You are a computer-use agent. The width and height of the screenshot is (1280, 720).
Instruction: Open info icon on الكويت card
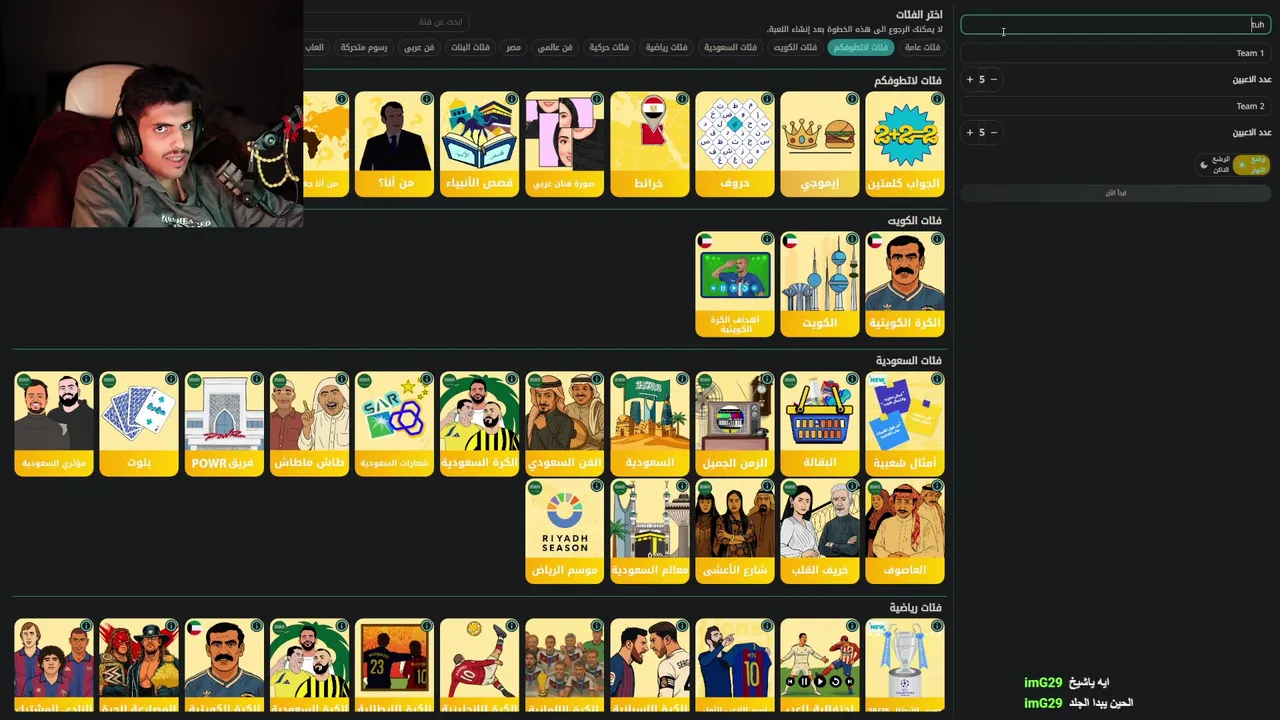pyautogui.click(x=852, y=239)
